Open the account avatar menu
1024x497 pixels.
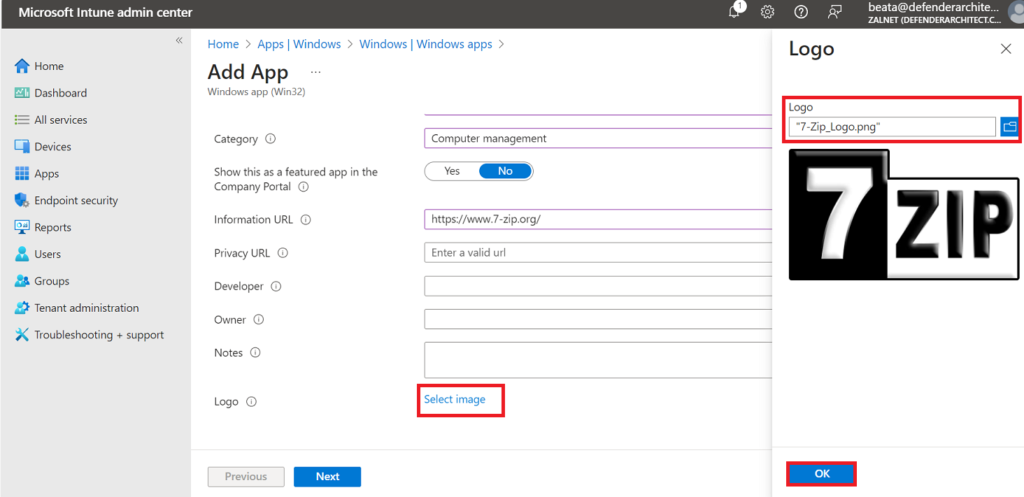tap(1016, 12)
